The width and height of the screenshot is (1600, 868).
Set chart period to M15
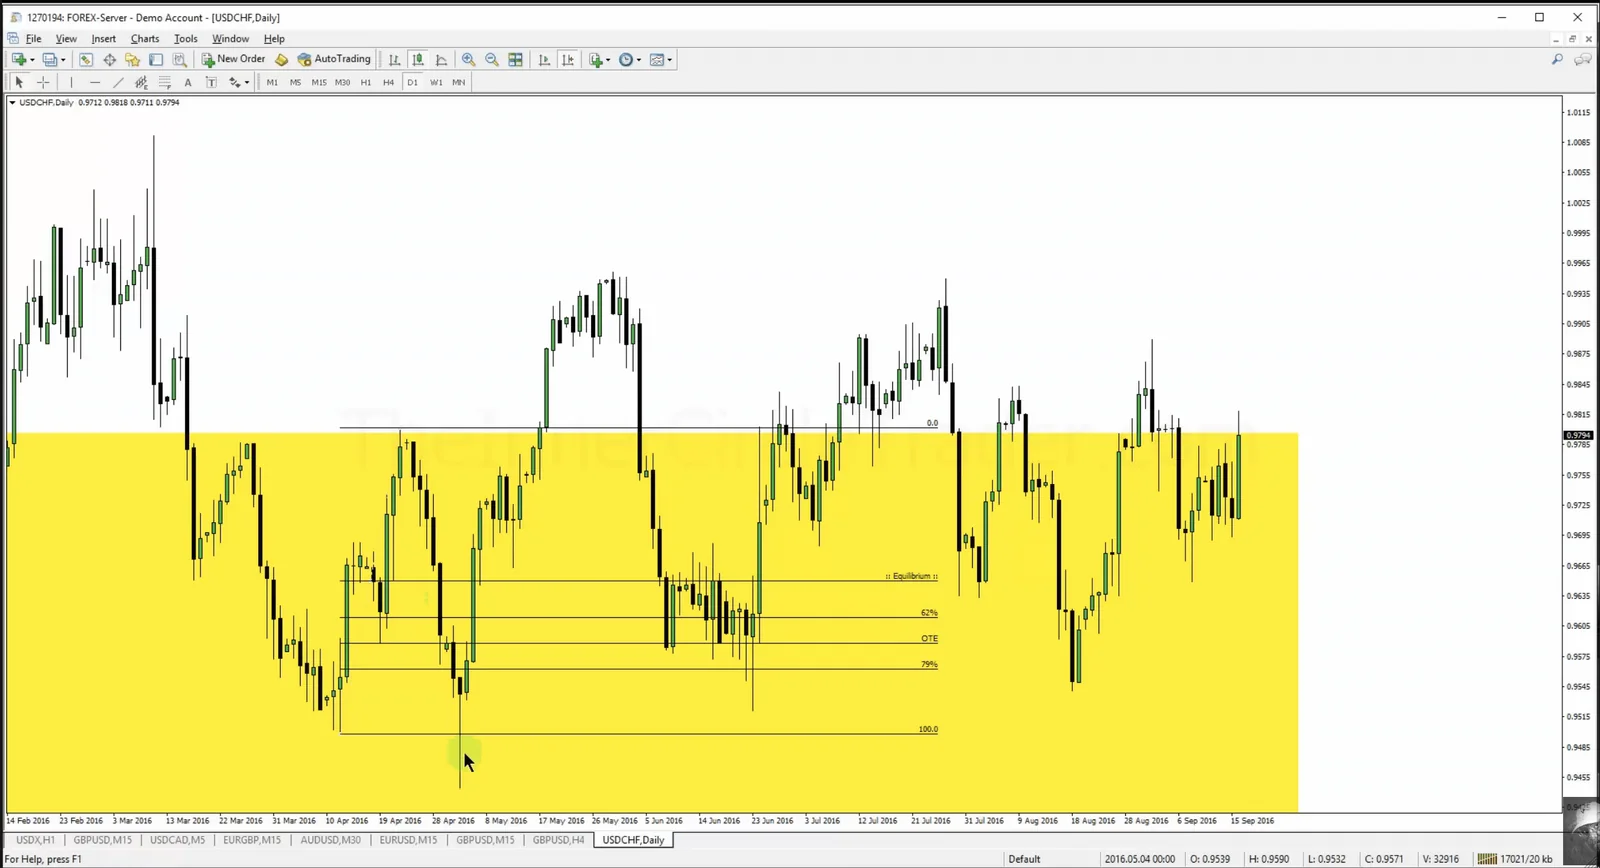click(x=319, y=83)
